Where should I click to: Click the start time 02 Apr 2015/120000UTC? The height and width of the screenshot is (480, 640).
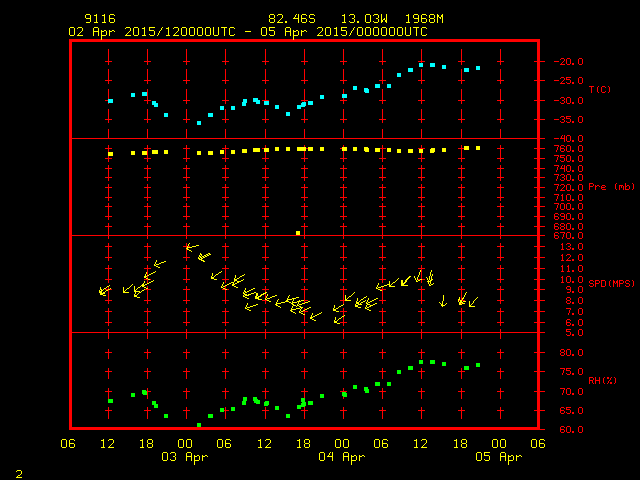[x=152, y=32]
